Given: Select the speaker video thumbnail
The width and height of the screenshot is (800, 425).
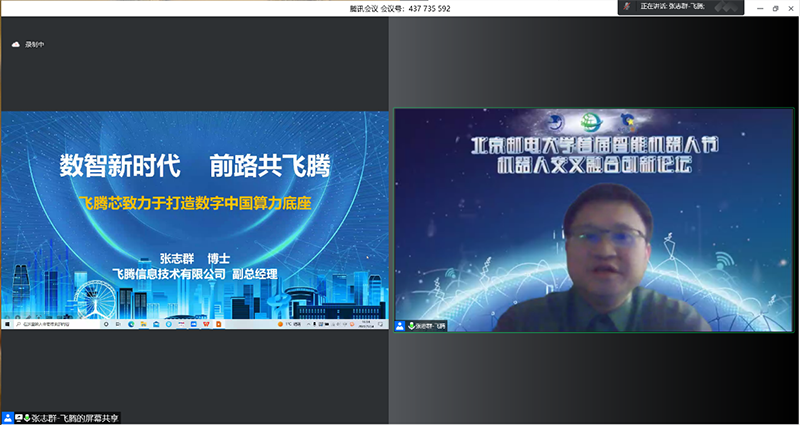Looking at the screenshot, I should pos(593,220).
